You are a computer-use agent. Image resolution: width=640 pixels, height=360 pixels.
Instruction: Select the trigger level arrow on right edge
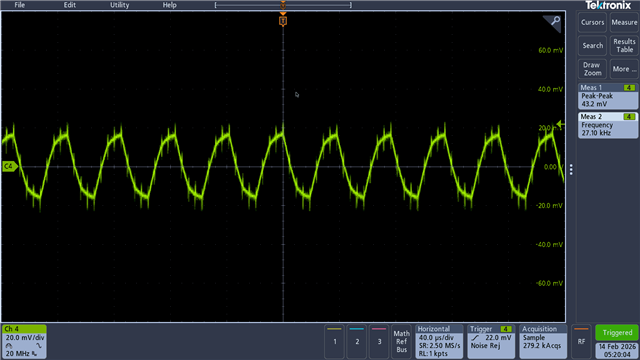coord(561,124)
